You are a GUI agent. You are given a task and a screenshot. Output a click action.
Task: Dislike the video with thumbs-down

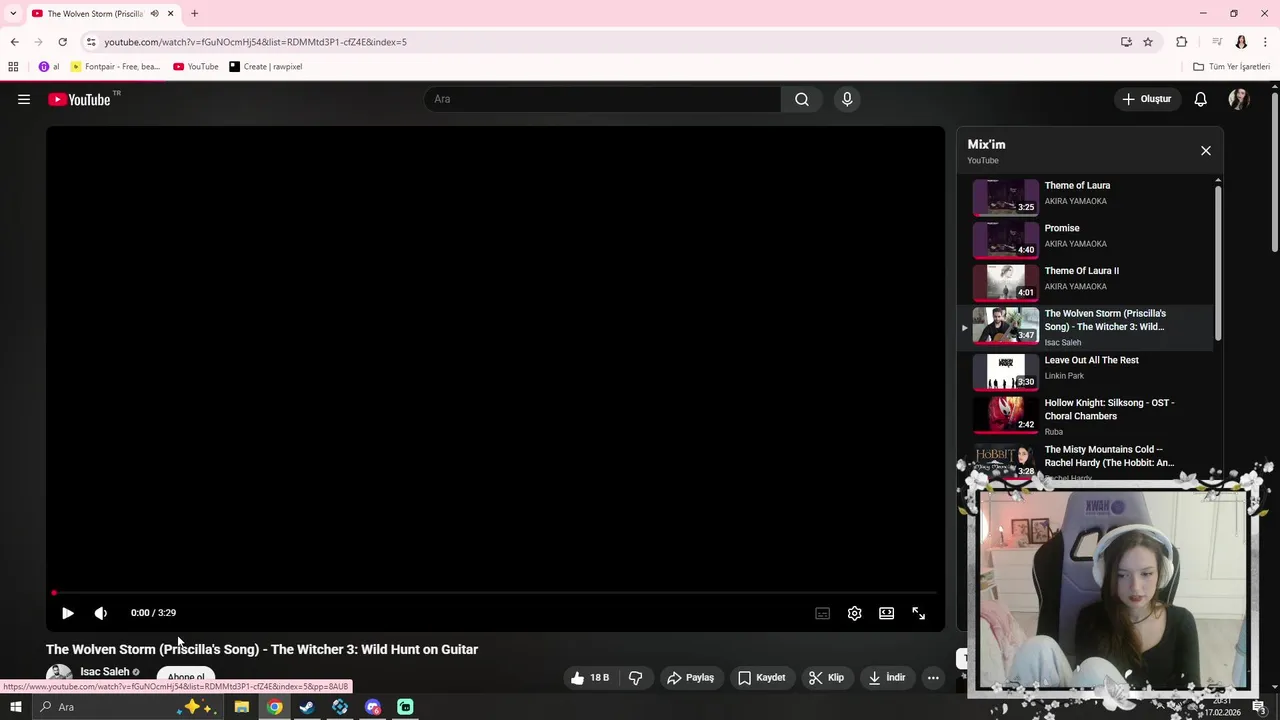point(635,678)
